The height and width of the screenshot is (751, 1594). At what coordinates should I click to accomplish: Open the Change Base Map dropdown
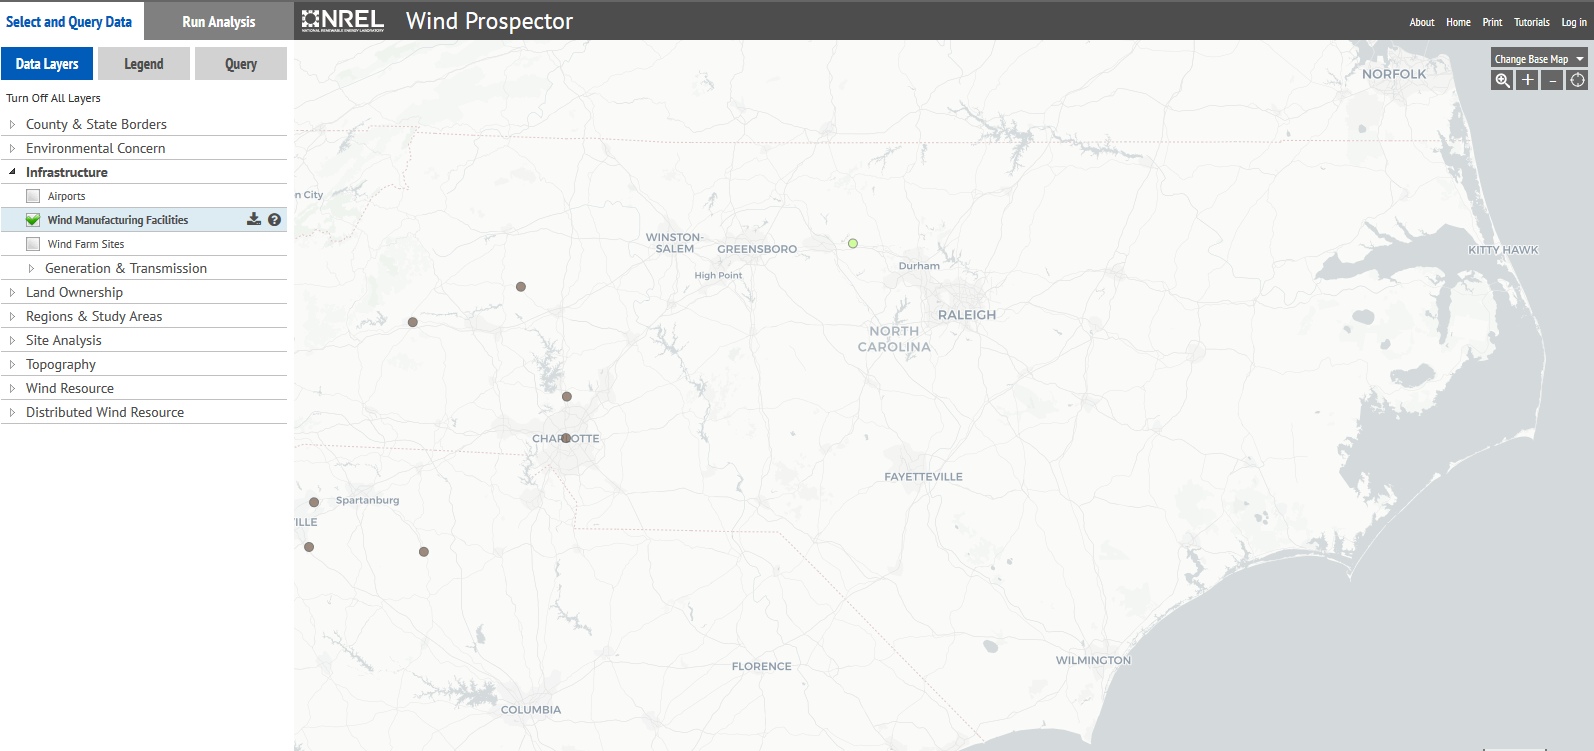(1538, 59)
